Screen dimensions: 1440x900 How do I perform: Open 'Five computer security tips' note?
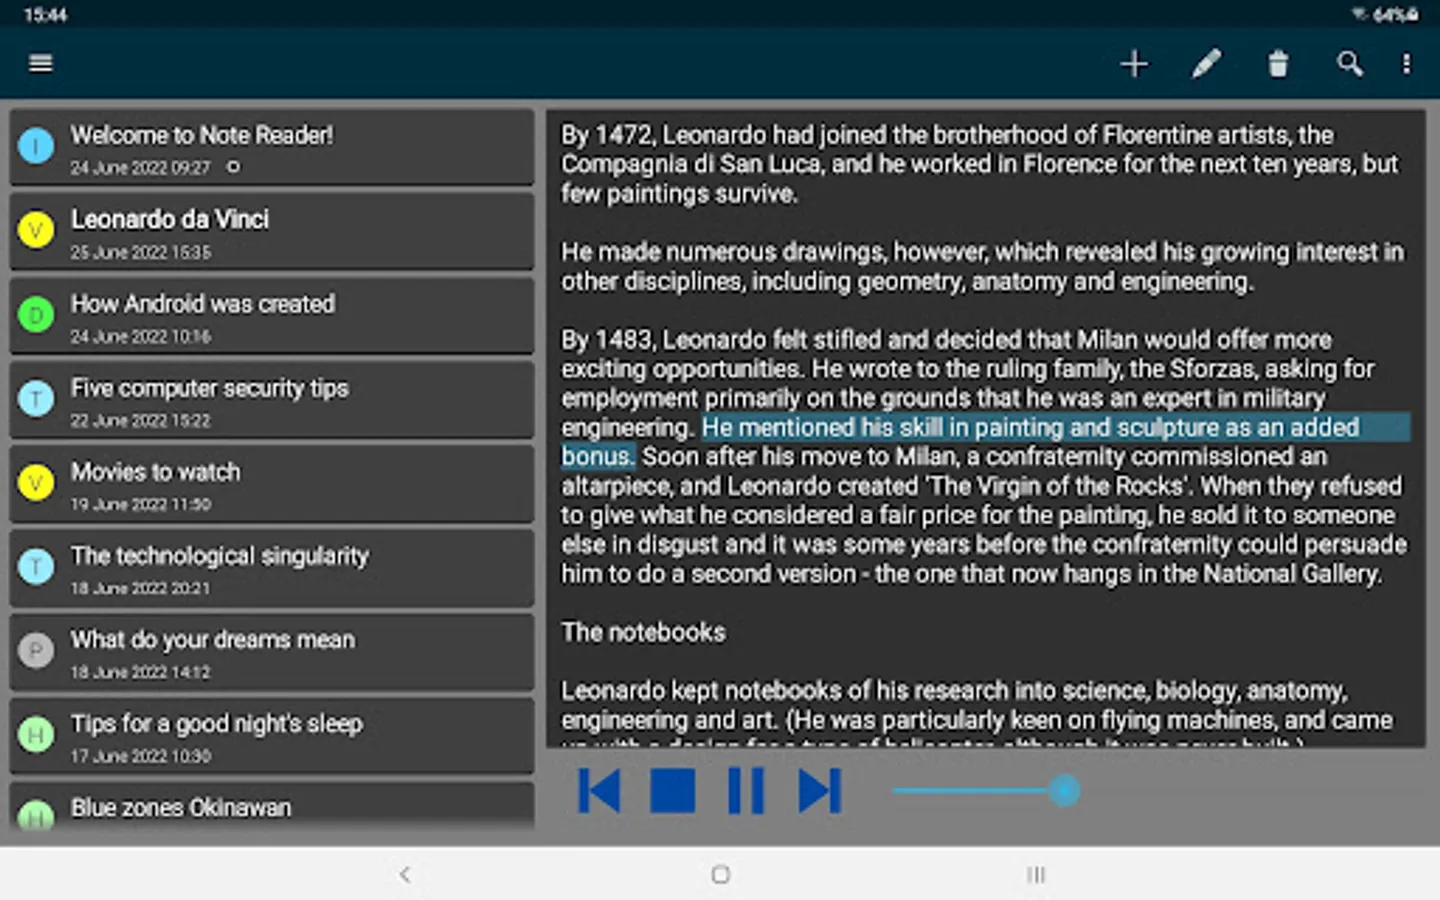click(x=272, y=399)
